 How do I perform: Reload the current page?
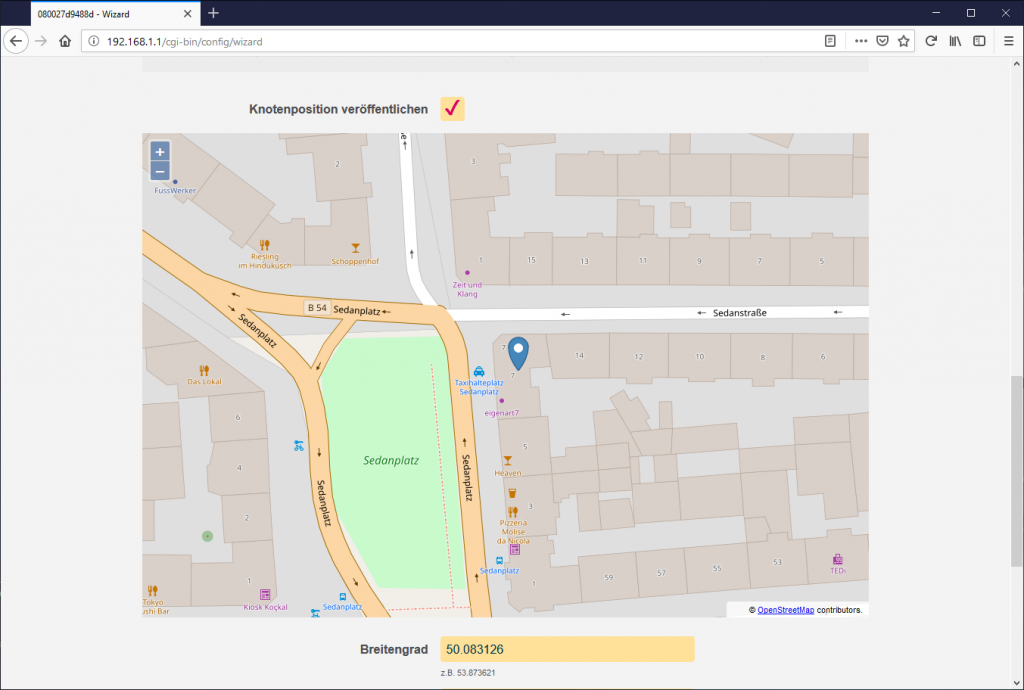pyautogui.click(x=931, y=41)
